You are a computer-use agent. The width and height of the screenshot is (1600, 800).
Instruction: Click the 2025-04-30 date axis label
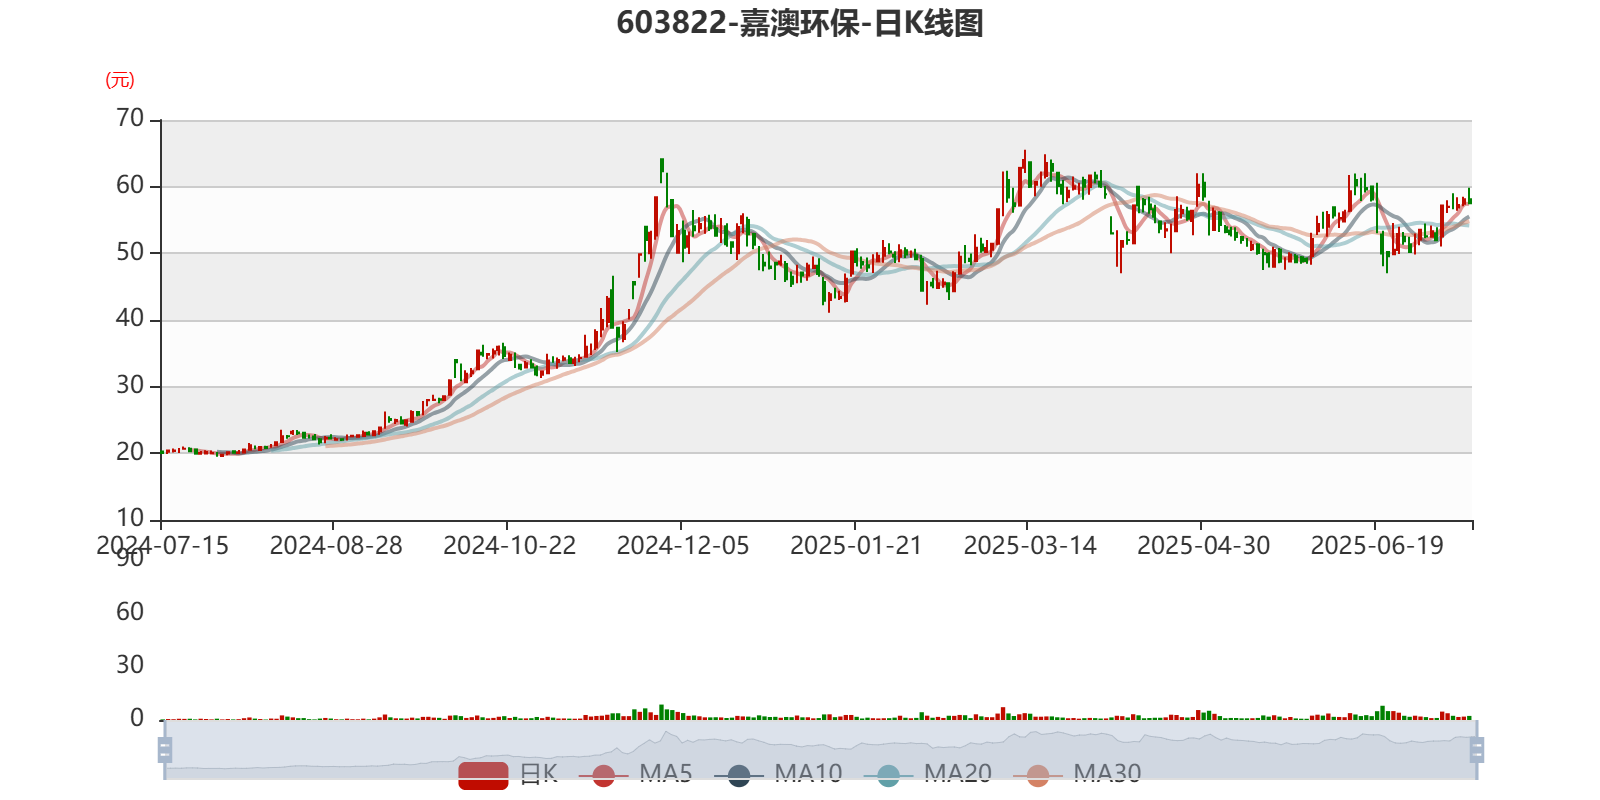click(x=1204, y=546)
